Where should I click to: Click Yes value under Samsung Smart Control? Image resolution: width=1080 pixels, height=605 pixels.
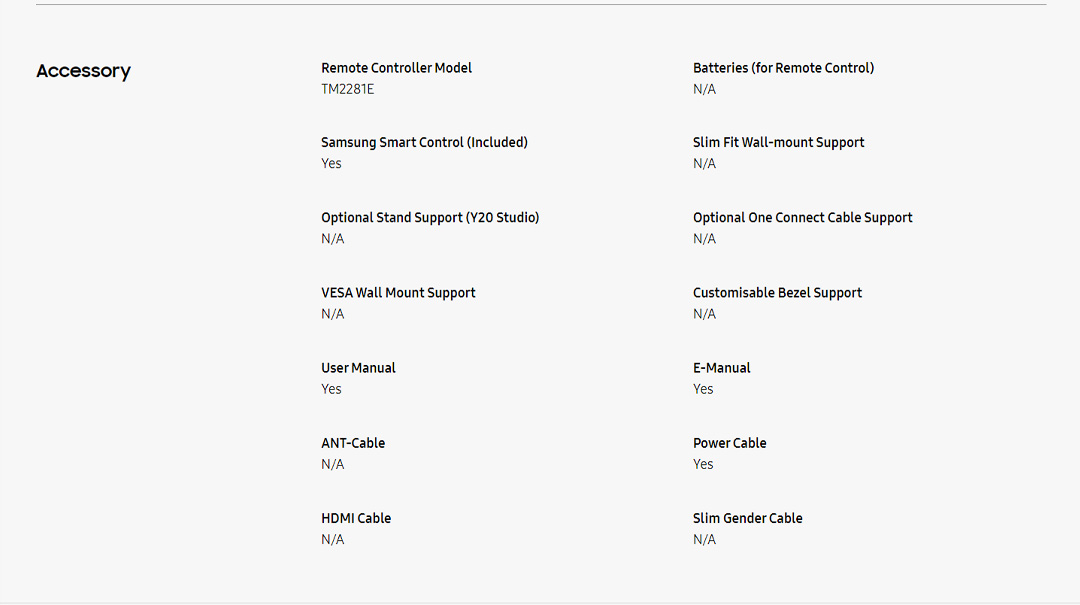[331, 163]
